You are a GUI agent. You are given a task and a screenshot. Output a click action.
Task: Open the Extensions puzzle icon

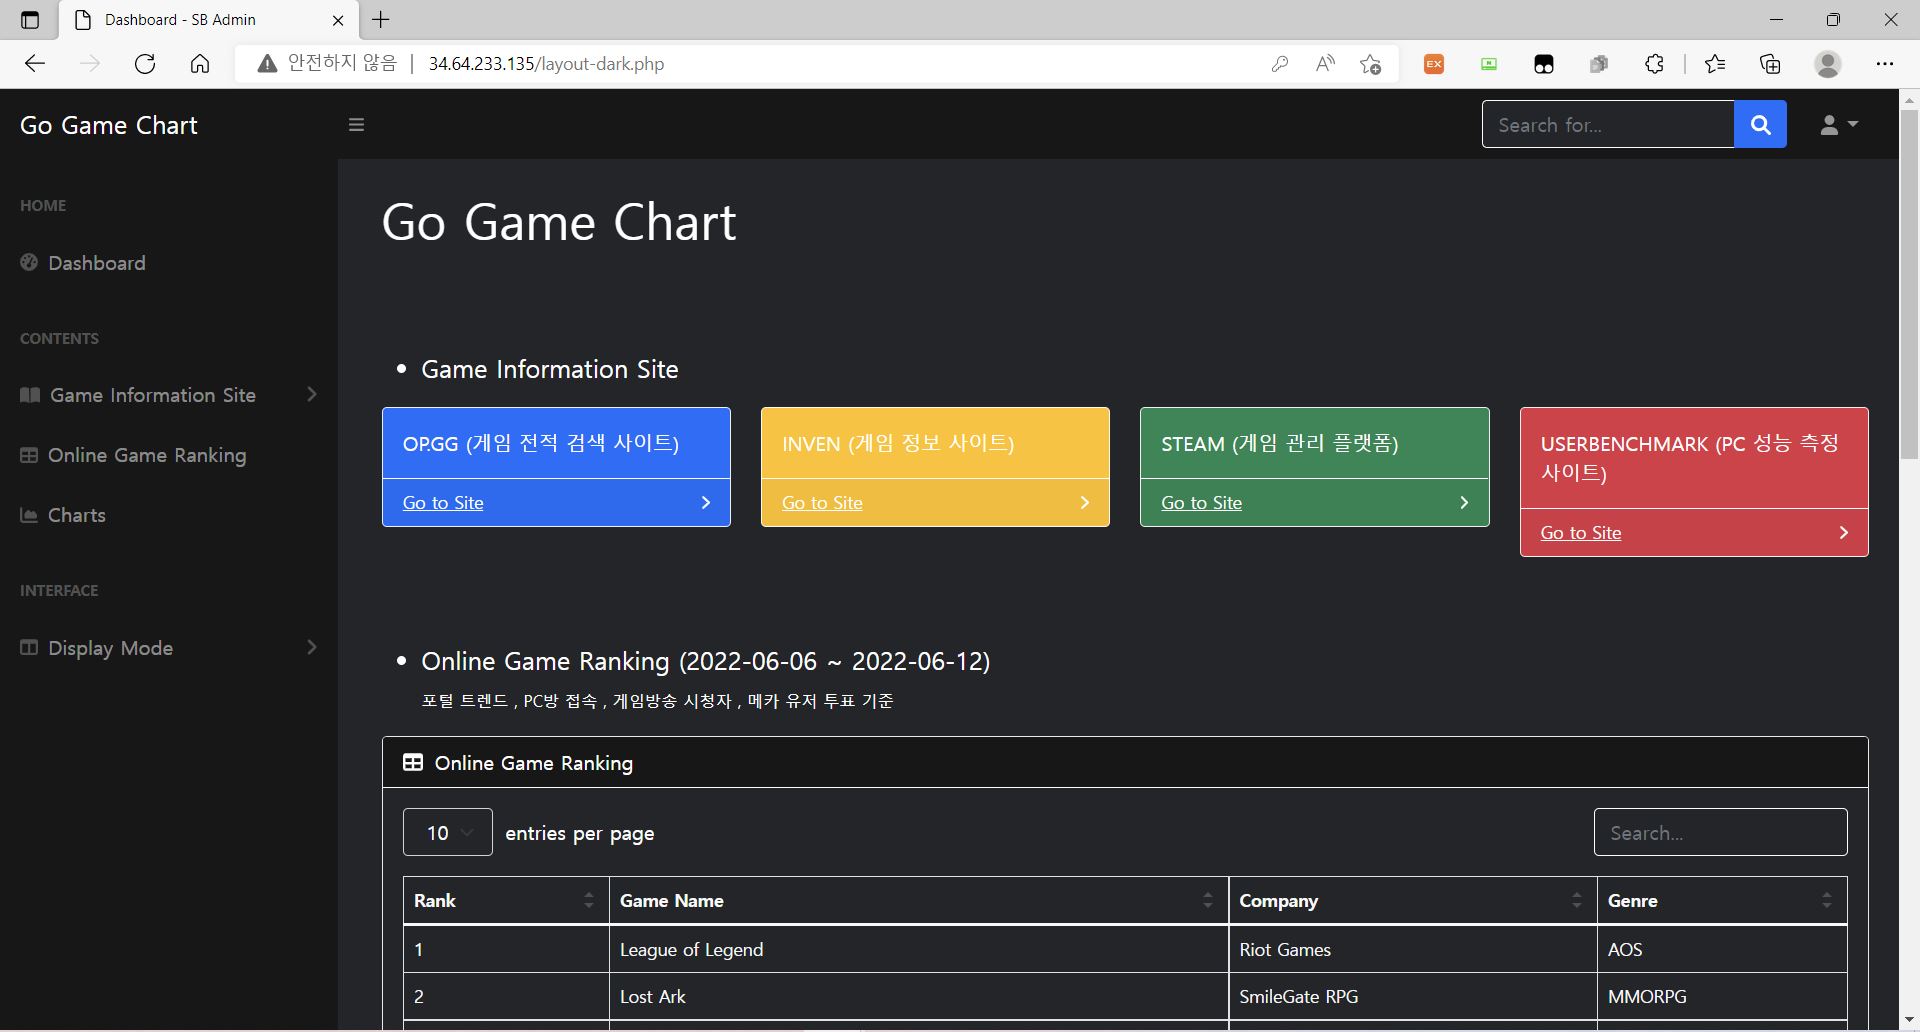1654,64
